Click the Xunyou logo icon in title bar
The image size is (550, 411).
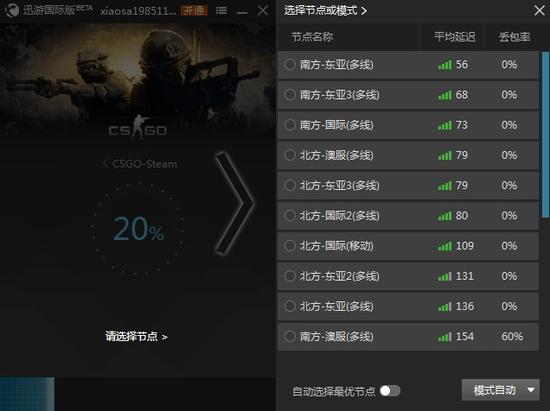13,10
